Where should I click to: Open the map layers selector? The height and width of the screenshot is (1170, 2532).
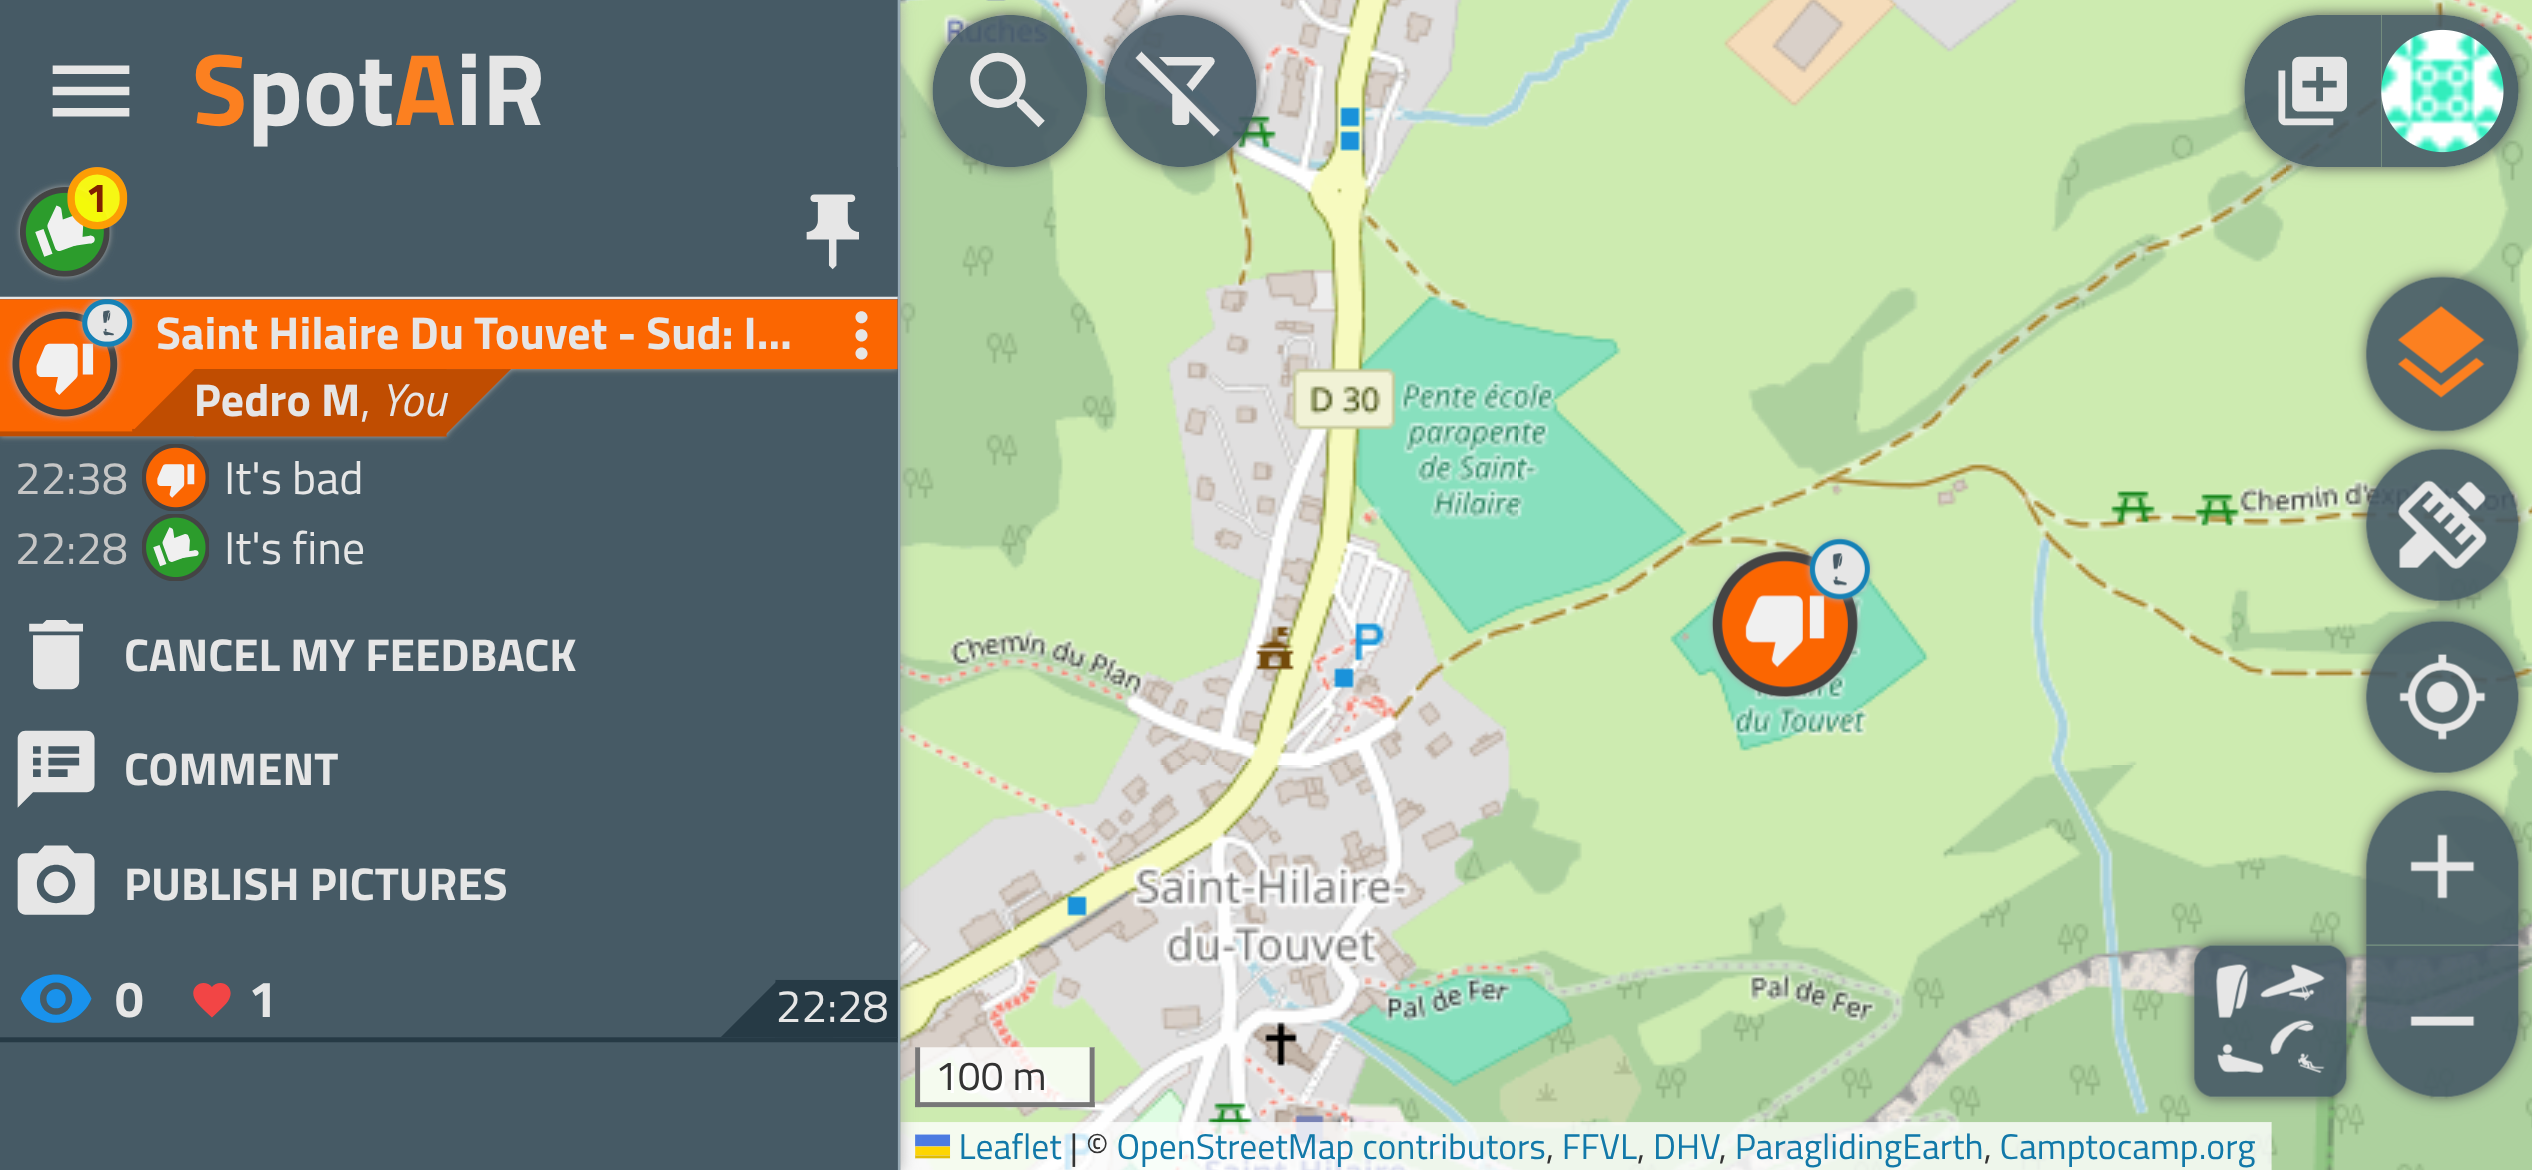point(2441,353)
